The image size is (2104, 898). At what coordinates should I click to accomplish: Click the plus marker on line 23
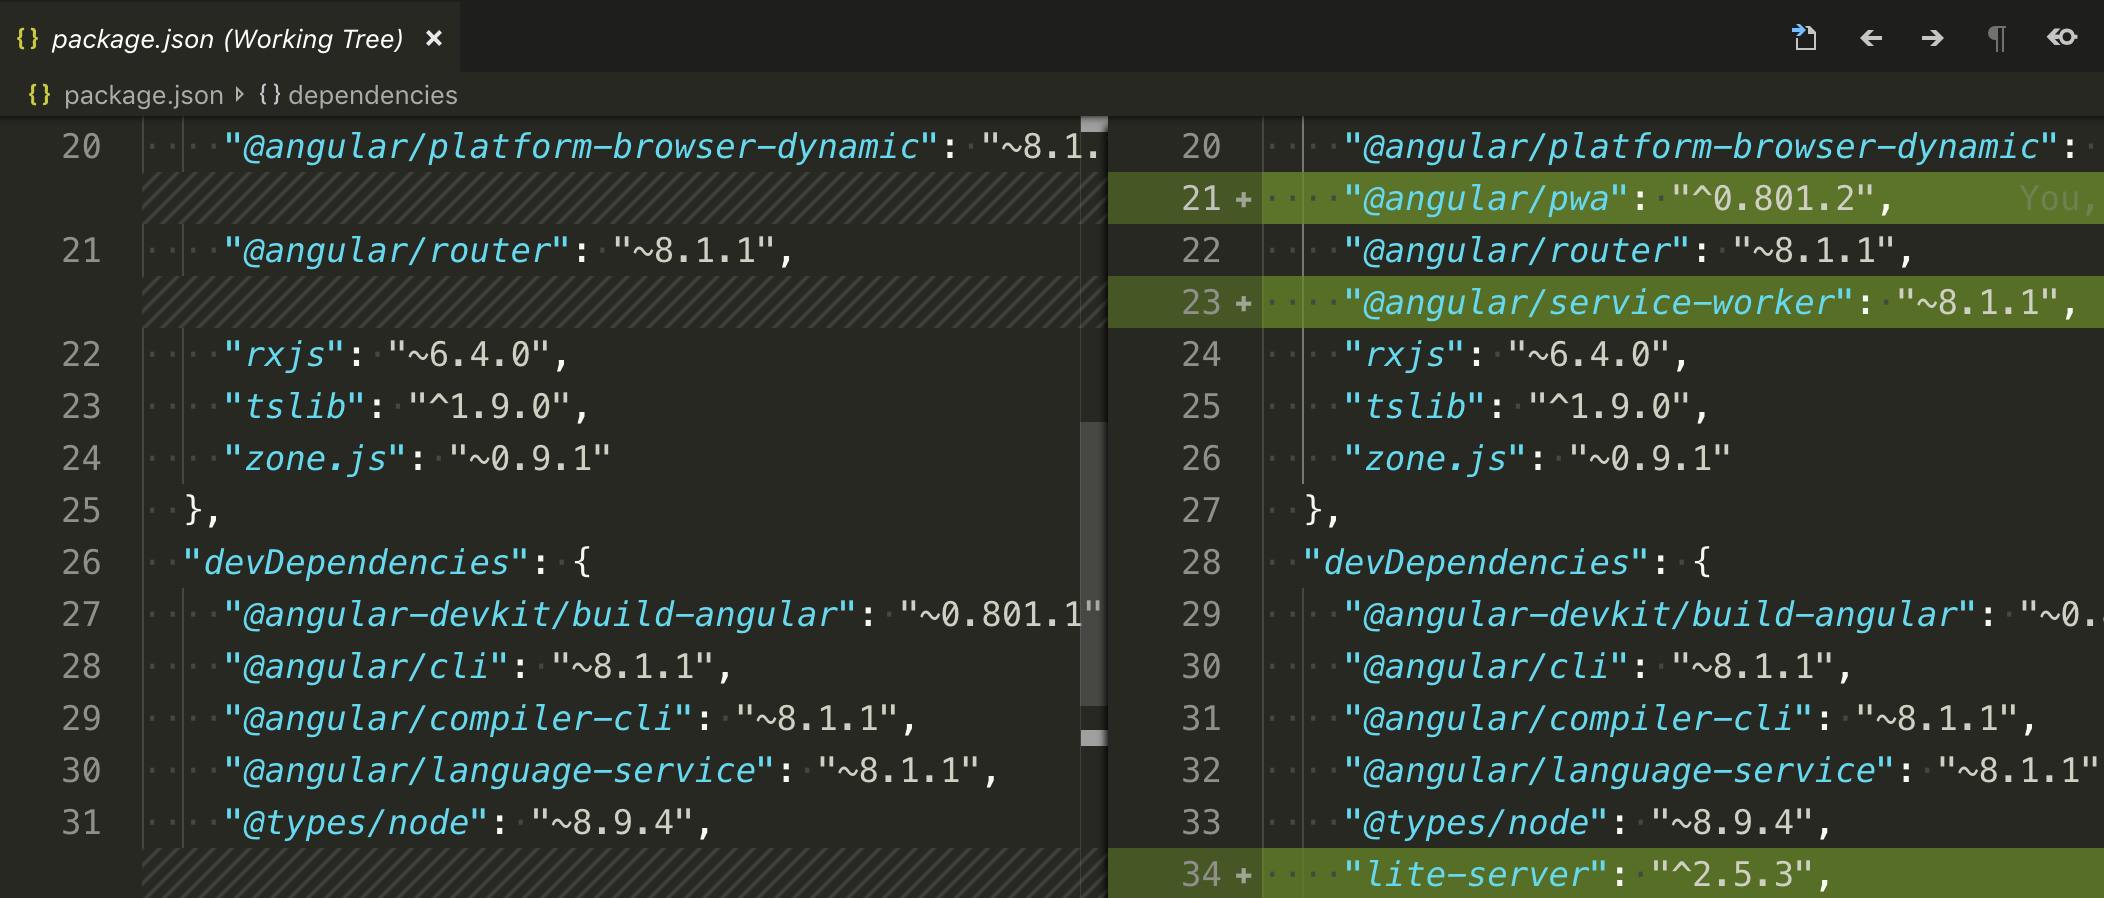pos(1243,303)
